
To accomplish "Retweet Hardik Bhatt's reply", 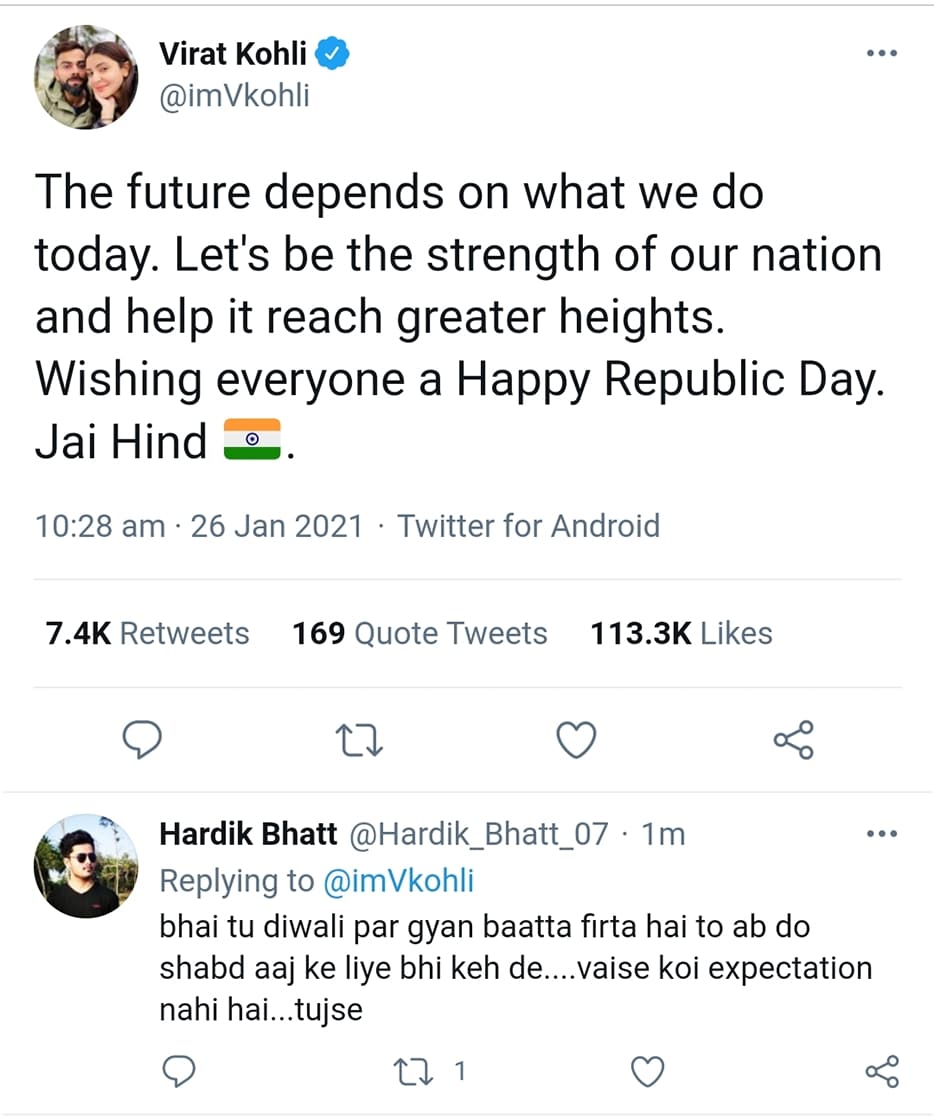I will tap(413, 1072).
